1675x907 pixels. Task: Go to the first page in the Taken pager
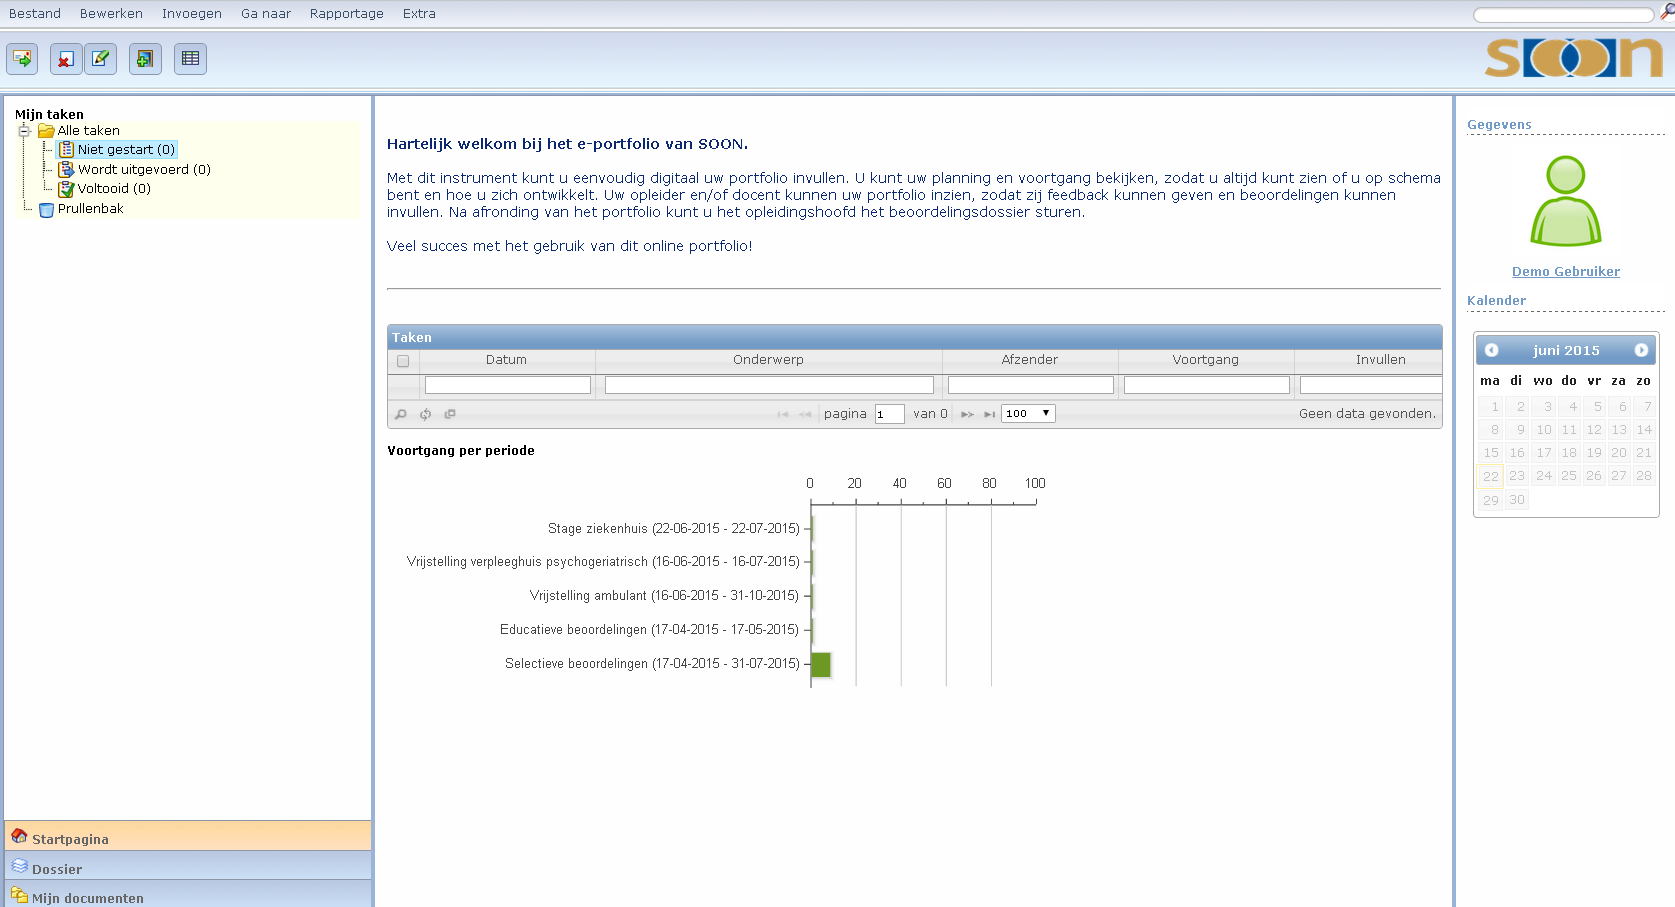coord(783,414)
